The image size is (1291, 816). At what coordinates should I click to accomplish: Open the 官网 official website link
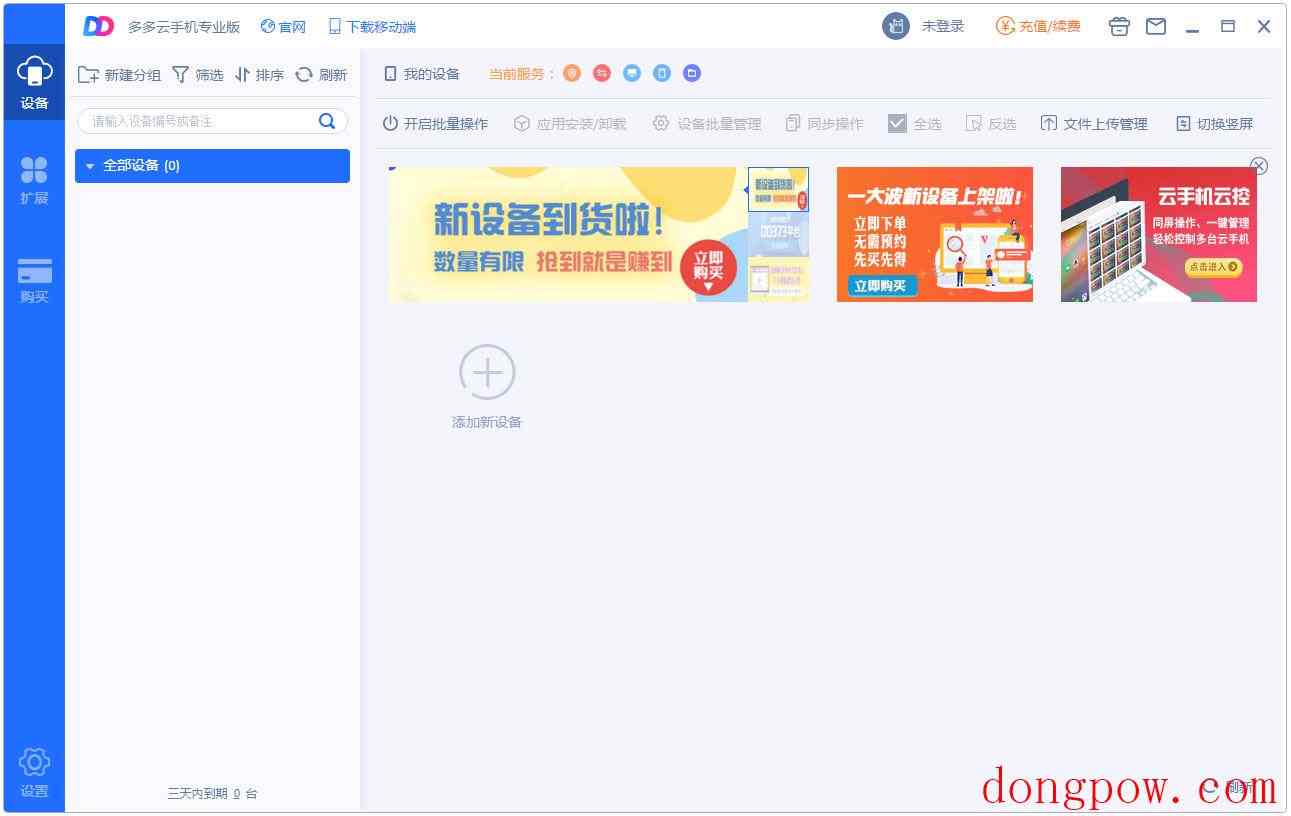(x=283, y=27)
